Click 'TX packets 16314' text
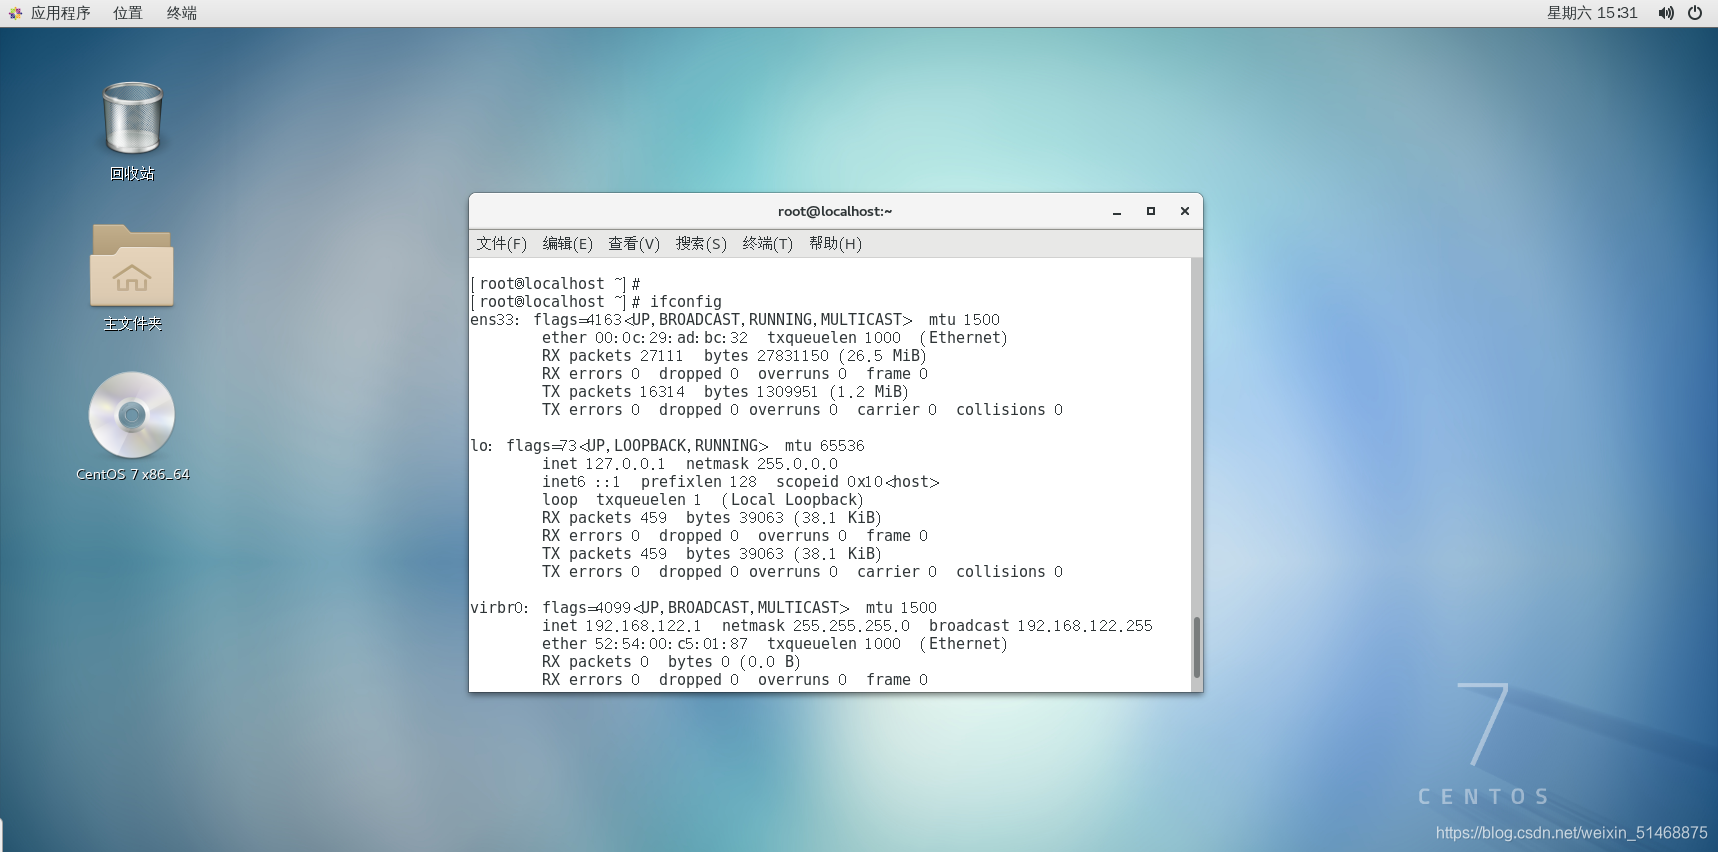The width and height of the screenshot is (1718, 852). (x=613, y=392)
